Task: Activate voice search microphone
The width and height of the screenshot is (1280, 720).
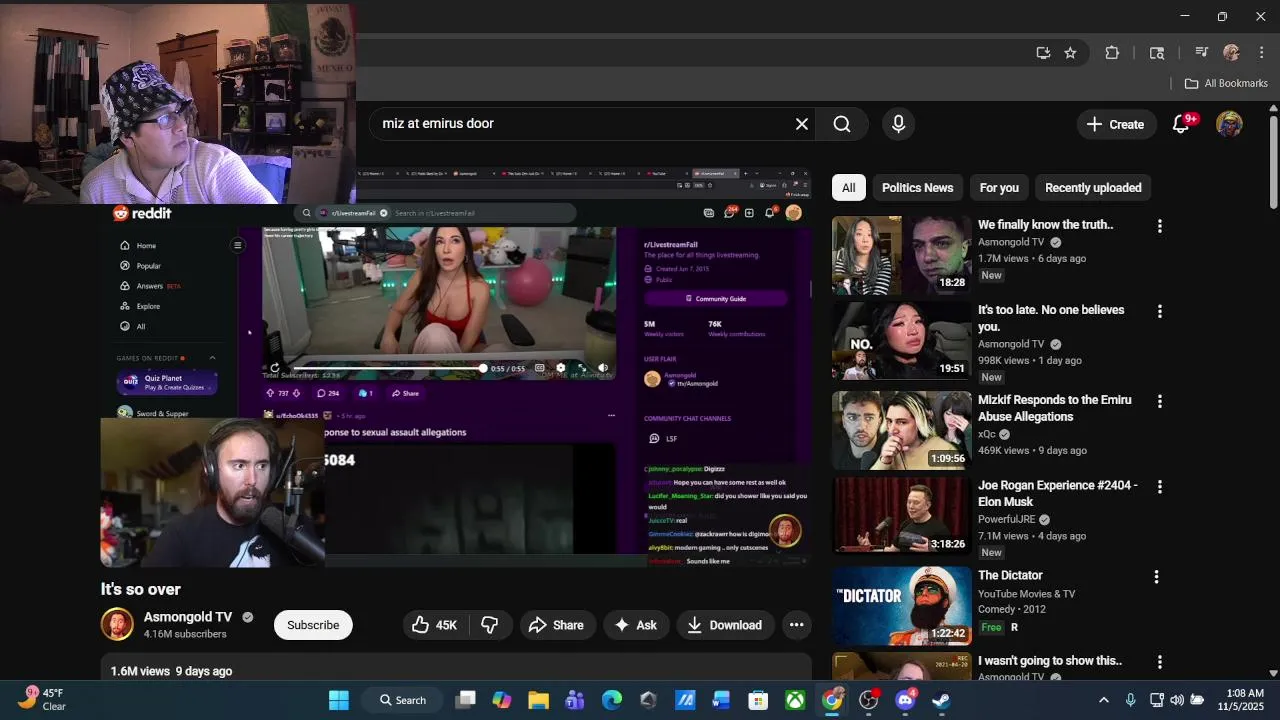Action: point(898,124)
